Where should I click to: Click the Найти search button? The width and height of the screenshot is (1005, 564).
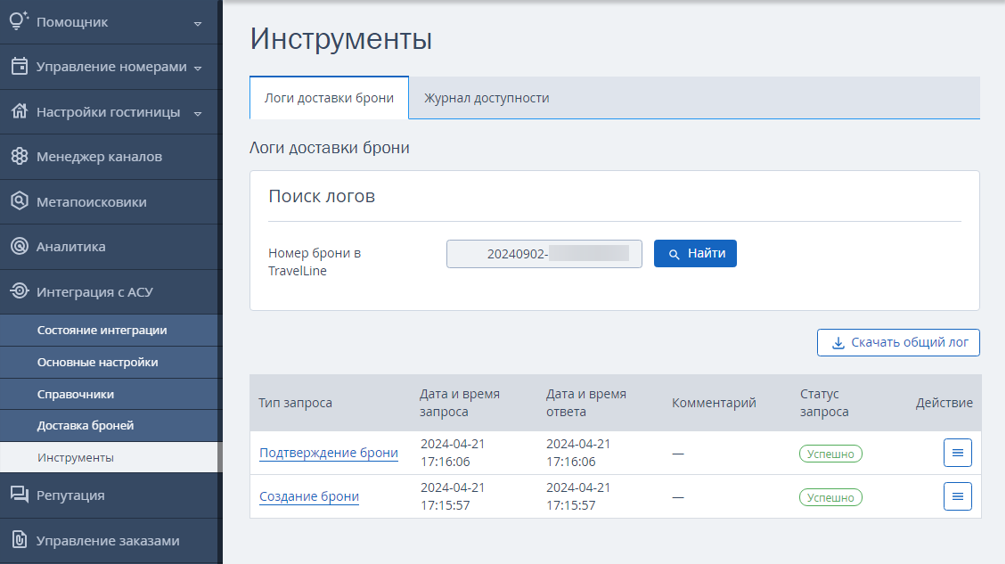(x=695, y=253)
